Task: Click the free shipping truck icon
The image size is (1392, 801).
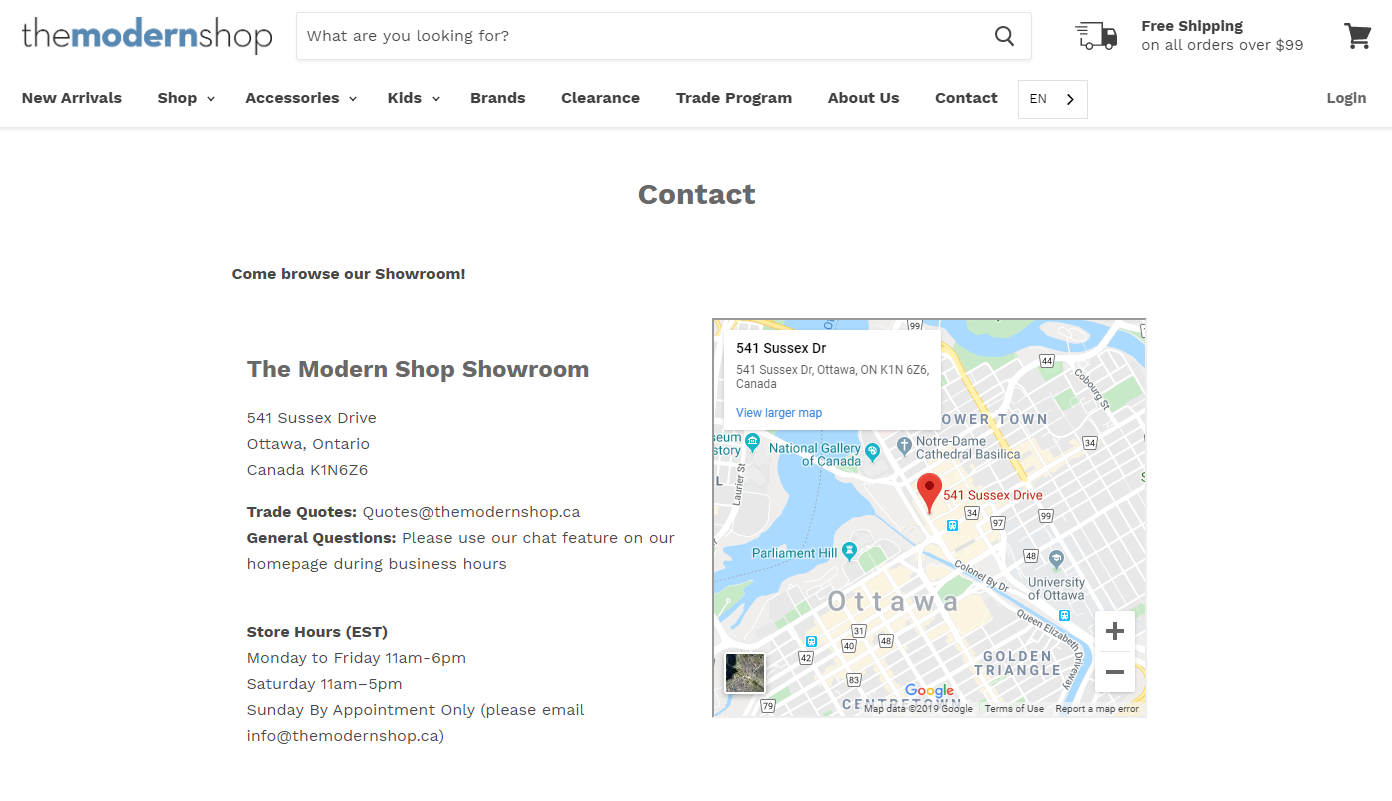Action: click(x=1096, y=35)
